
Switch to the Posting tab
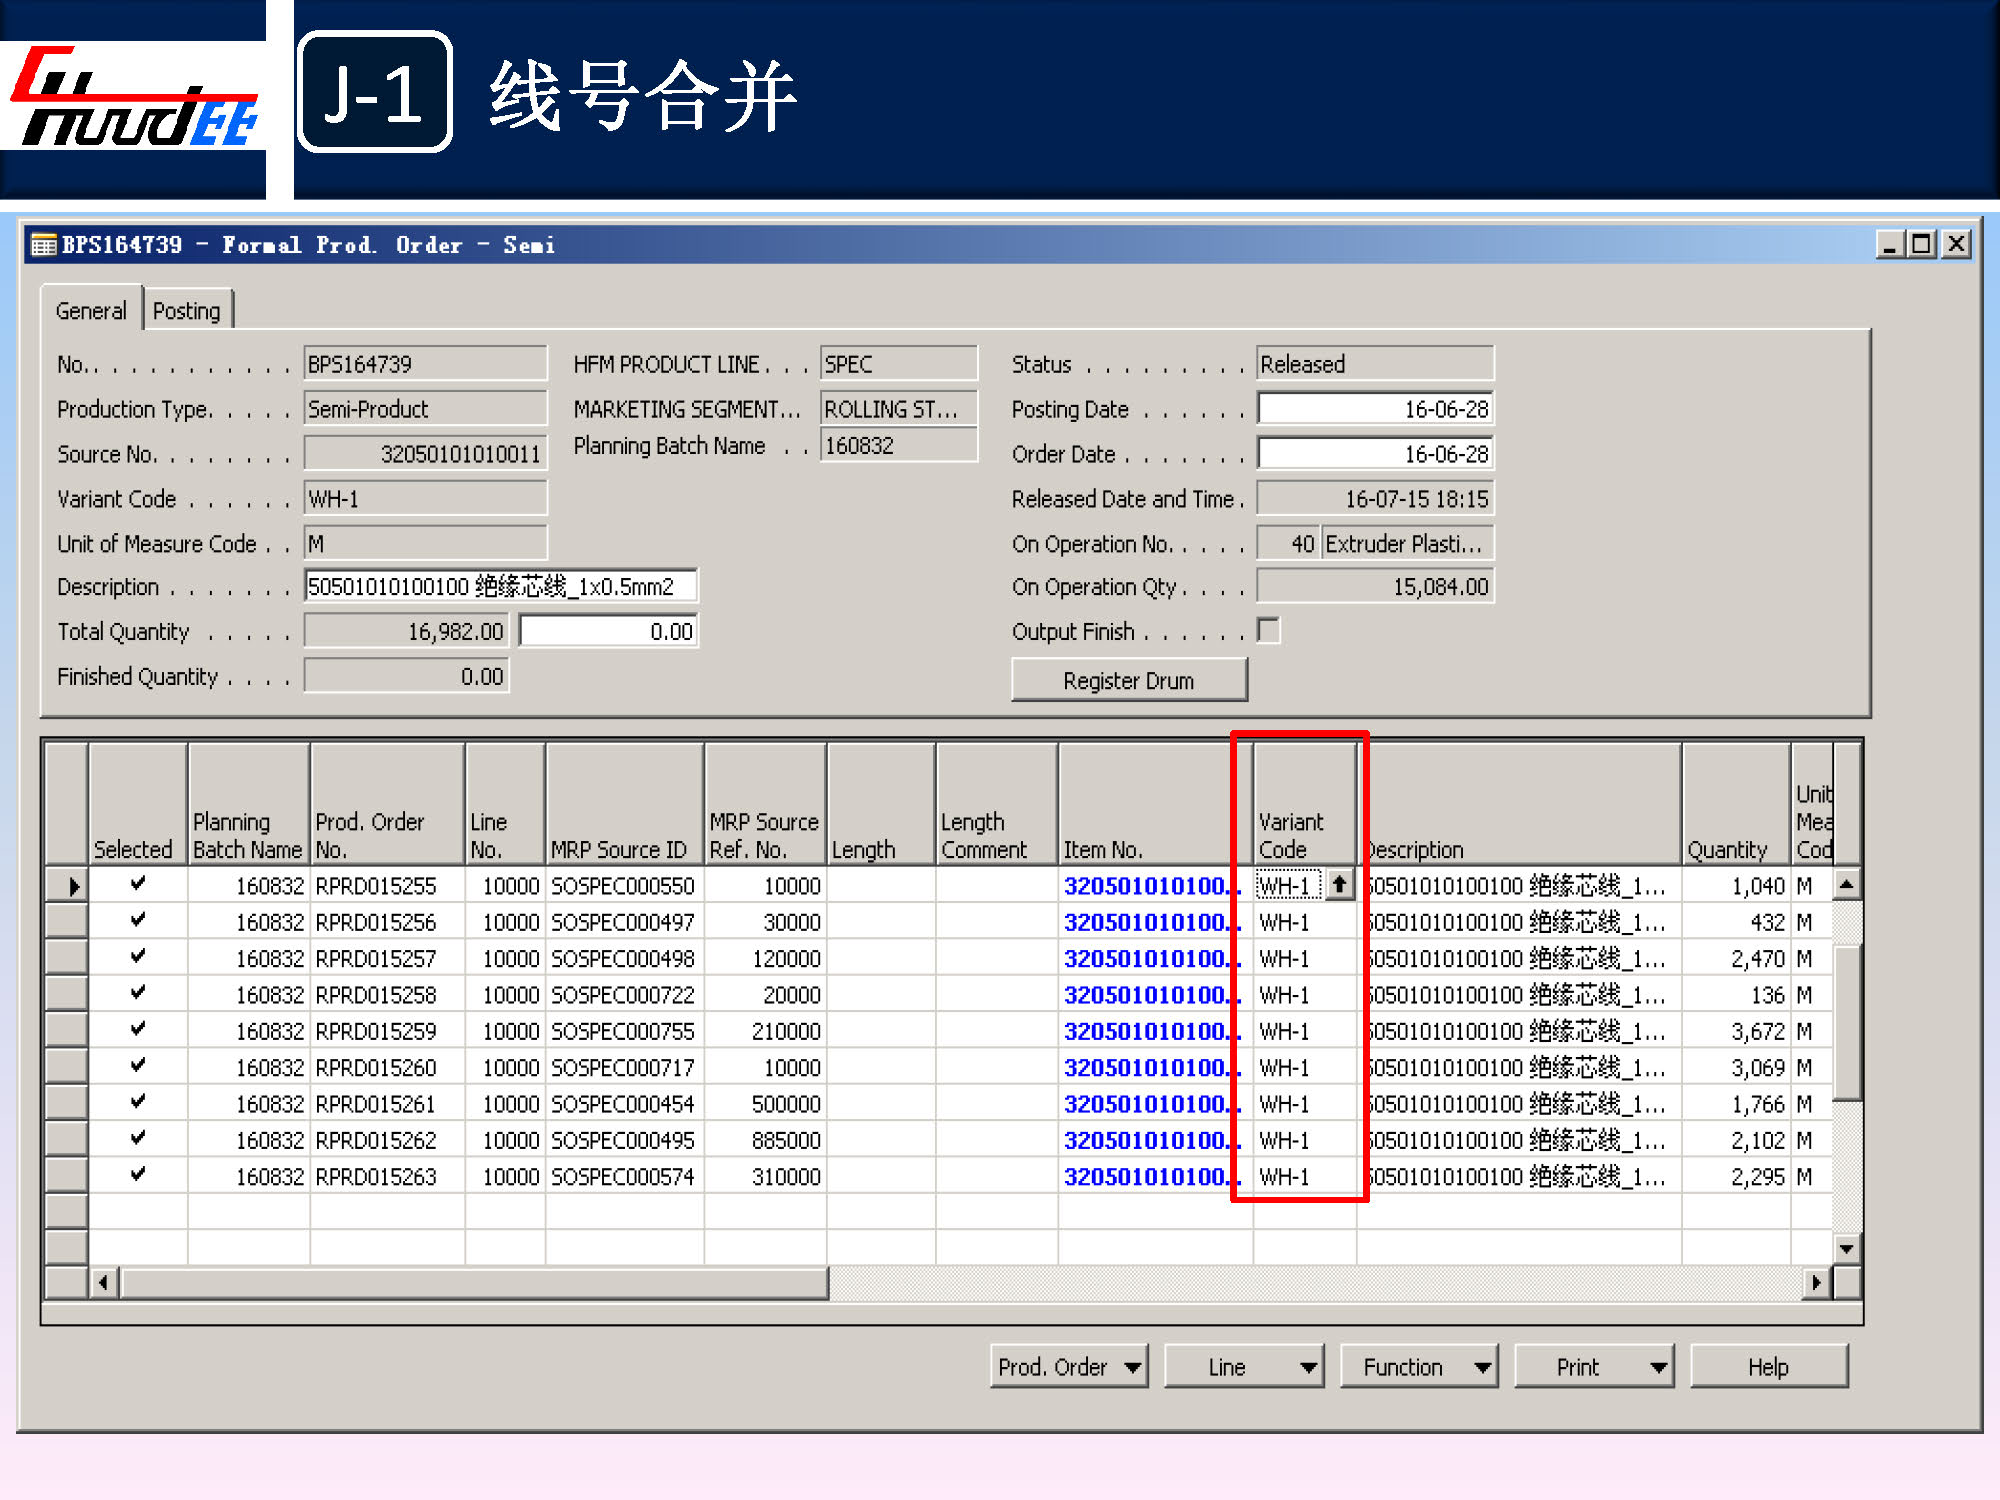pyautogui.click(x=187, y=311)
